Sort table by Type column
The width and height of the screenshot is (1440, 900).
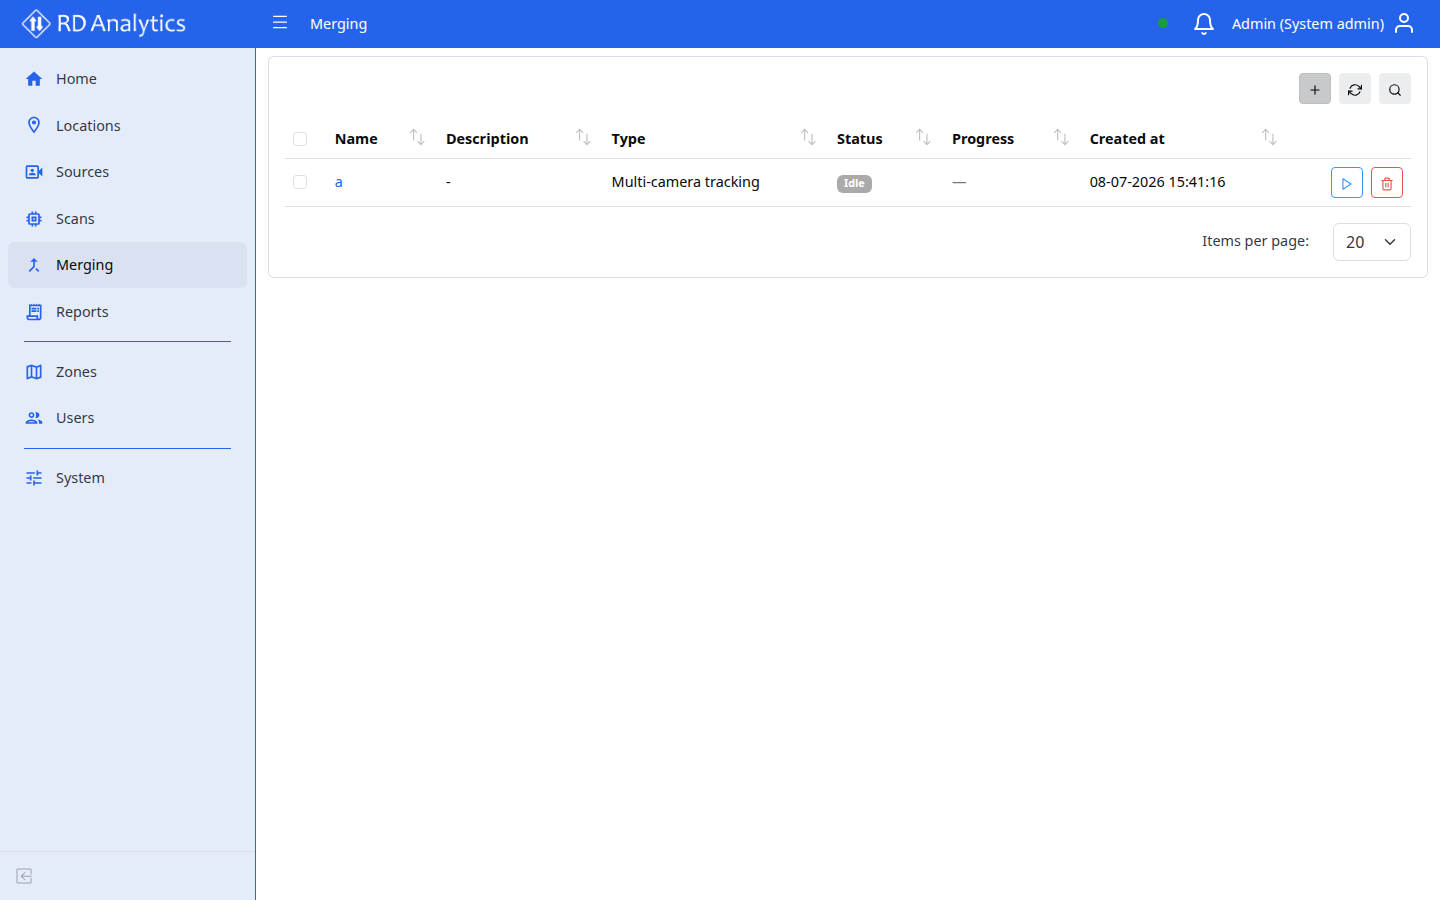pyautogui.click(x=808, y=138)
